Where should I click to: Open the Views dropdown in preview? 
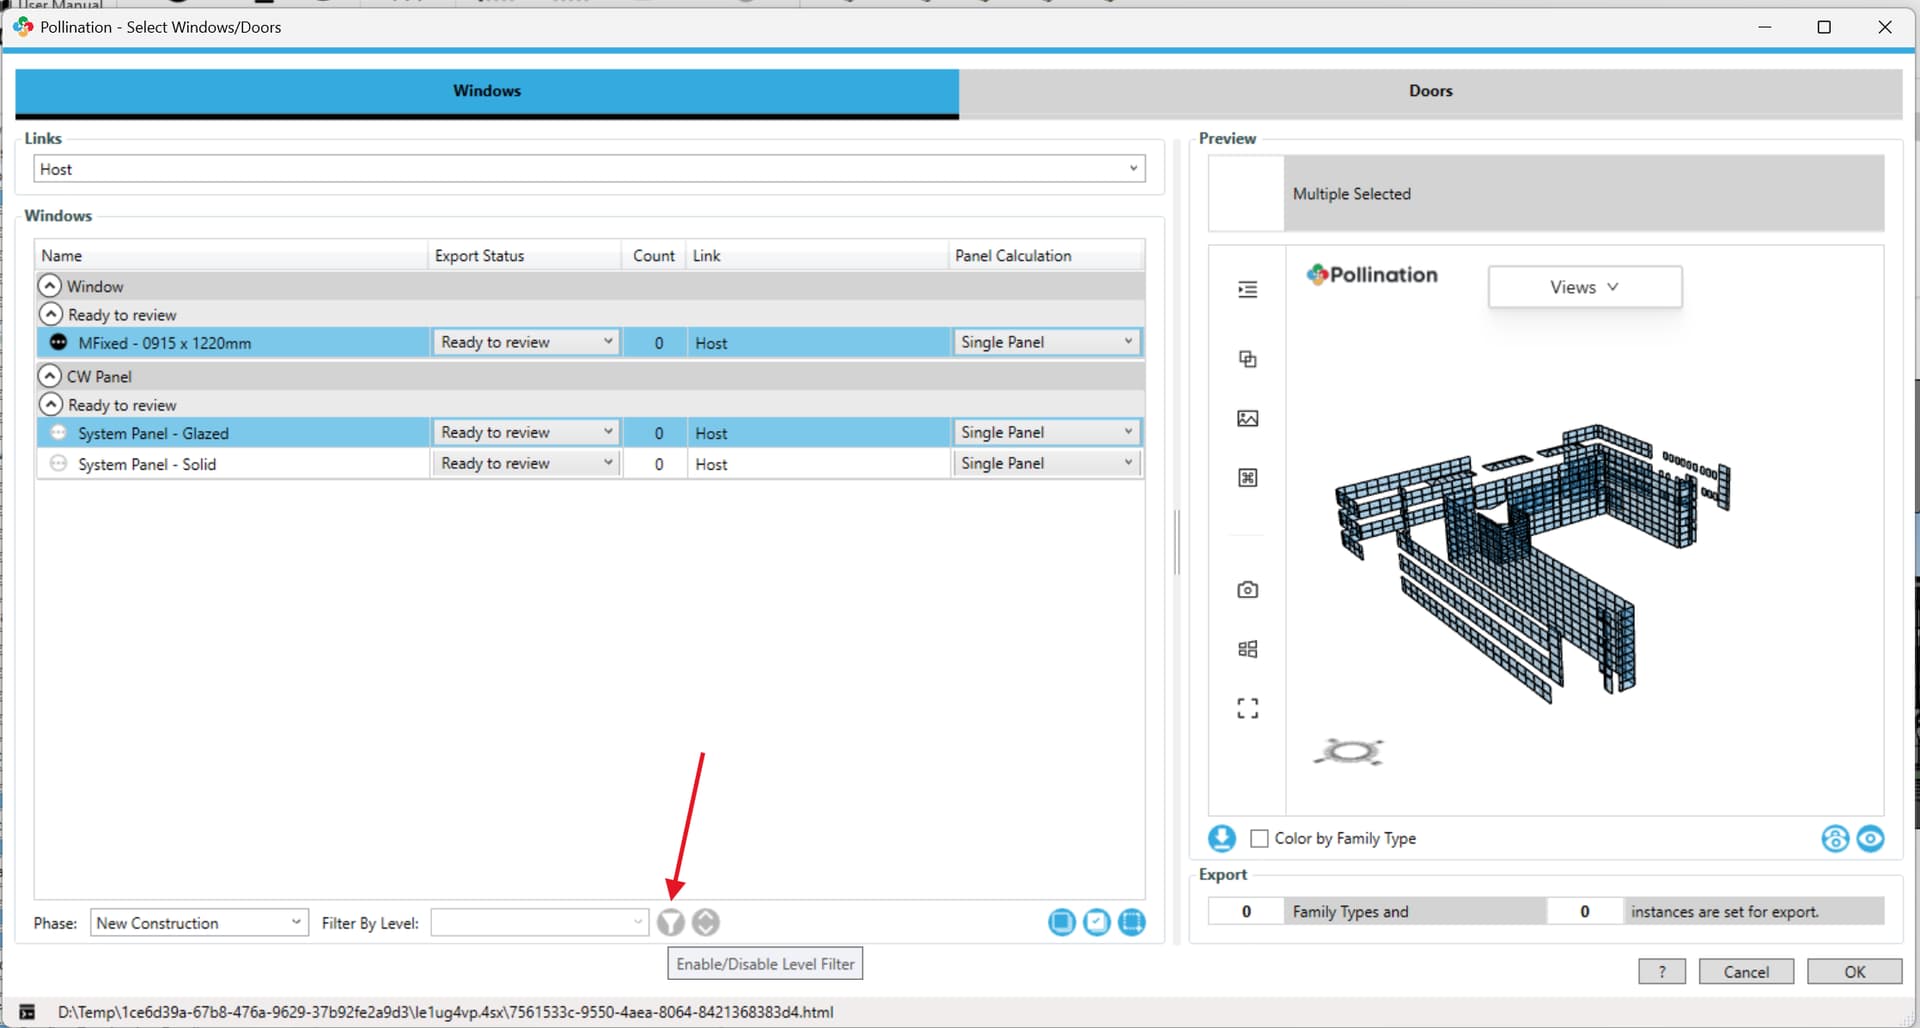1585,287
